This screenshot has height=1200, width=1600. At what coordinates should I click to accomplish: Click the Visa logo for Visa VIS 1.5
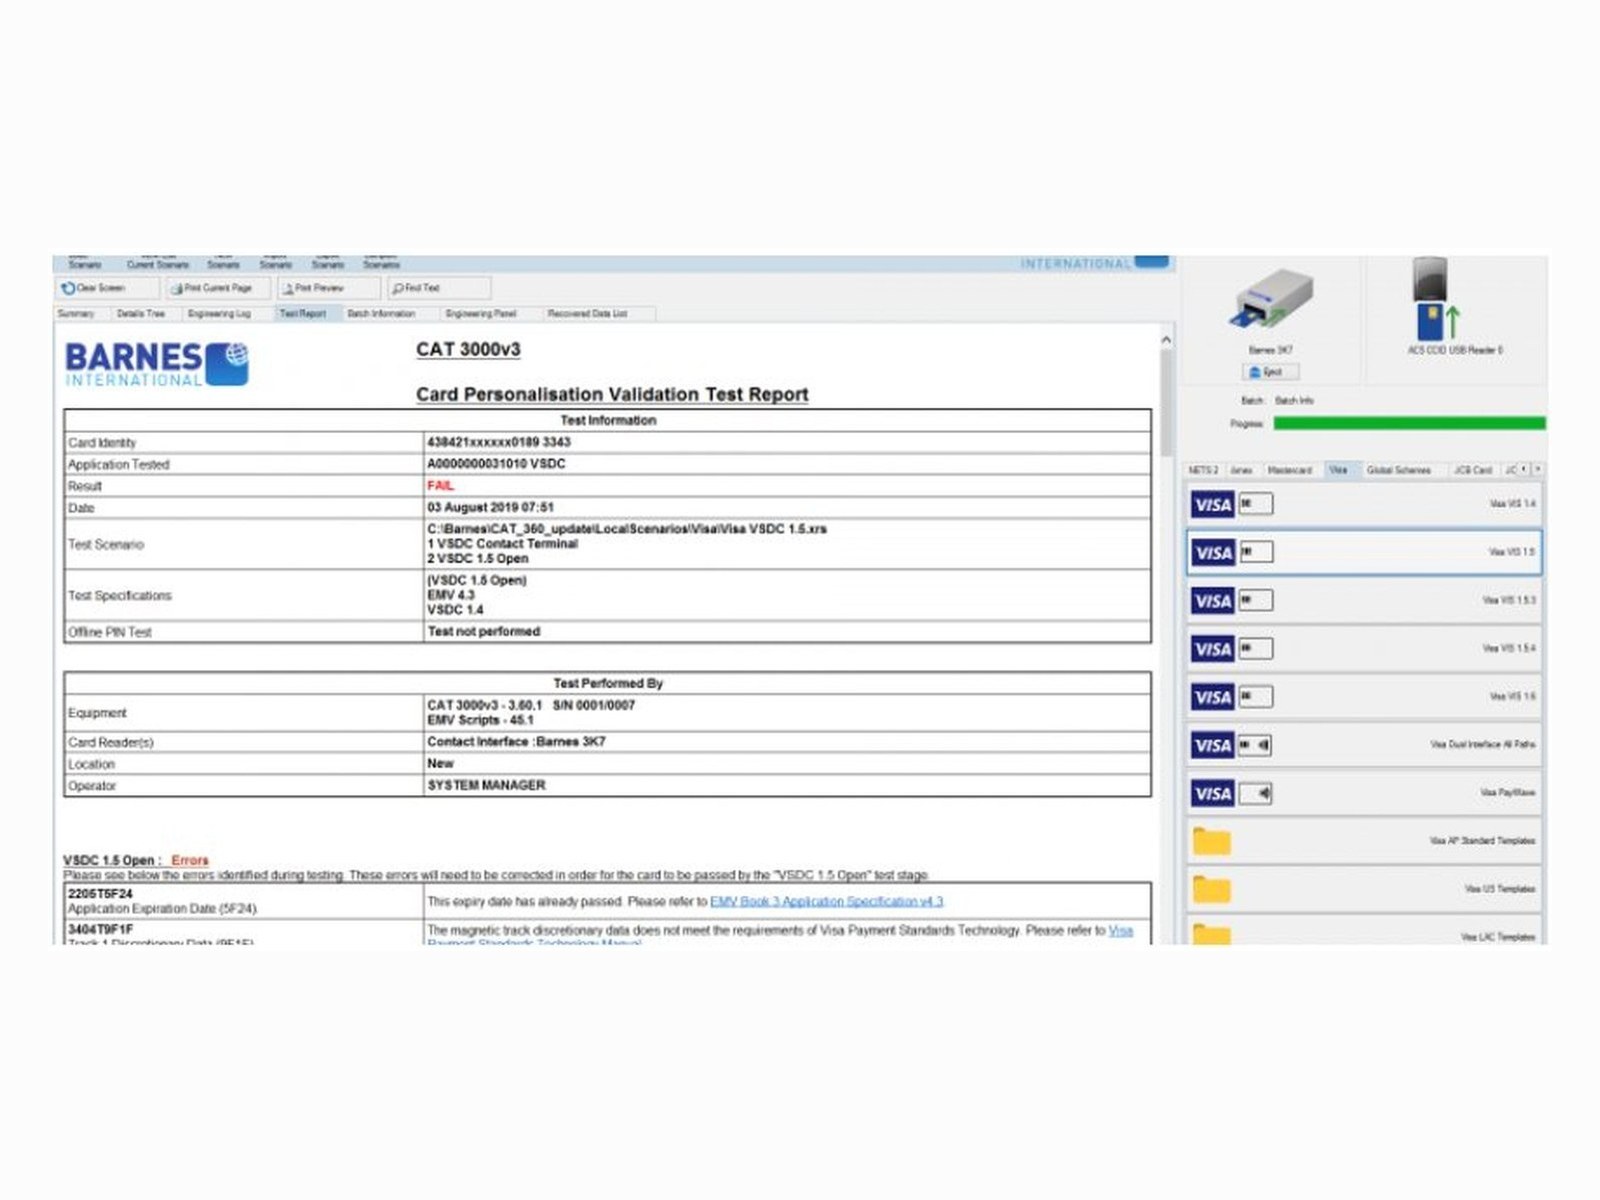[x=1213, y=553]
